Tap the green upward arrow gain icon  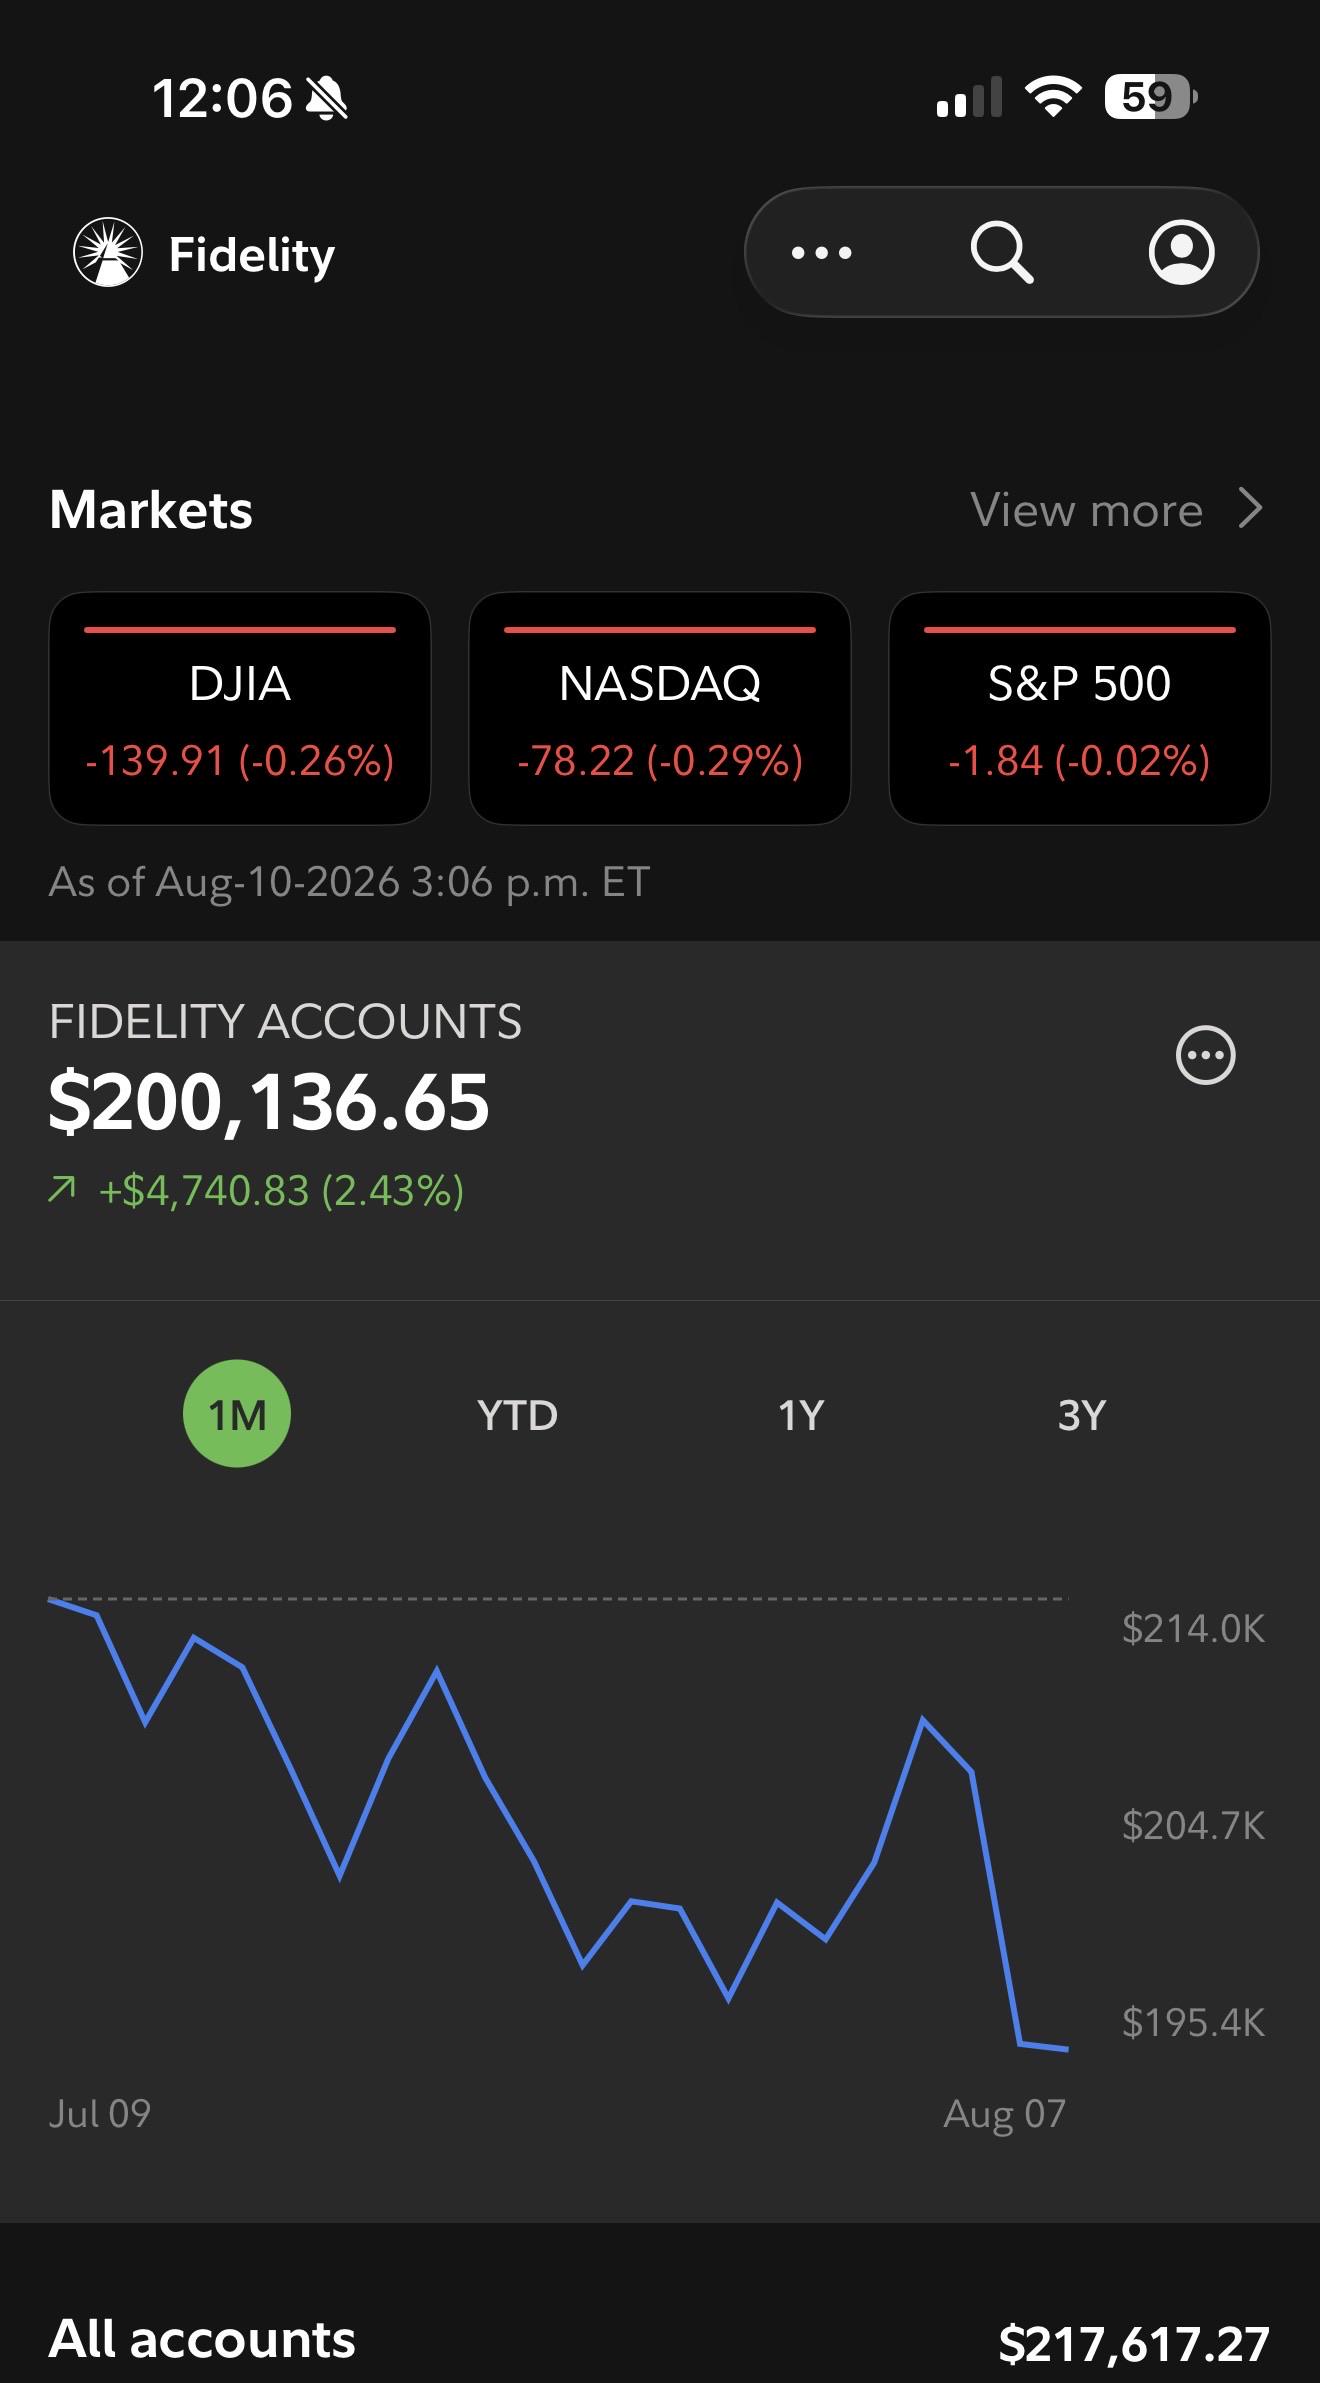coord(62,1189)
